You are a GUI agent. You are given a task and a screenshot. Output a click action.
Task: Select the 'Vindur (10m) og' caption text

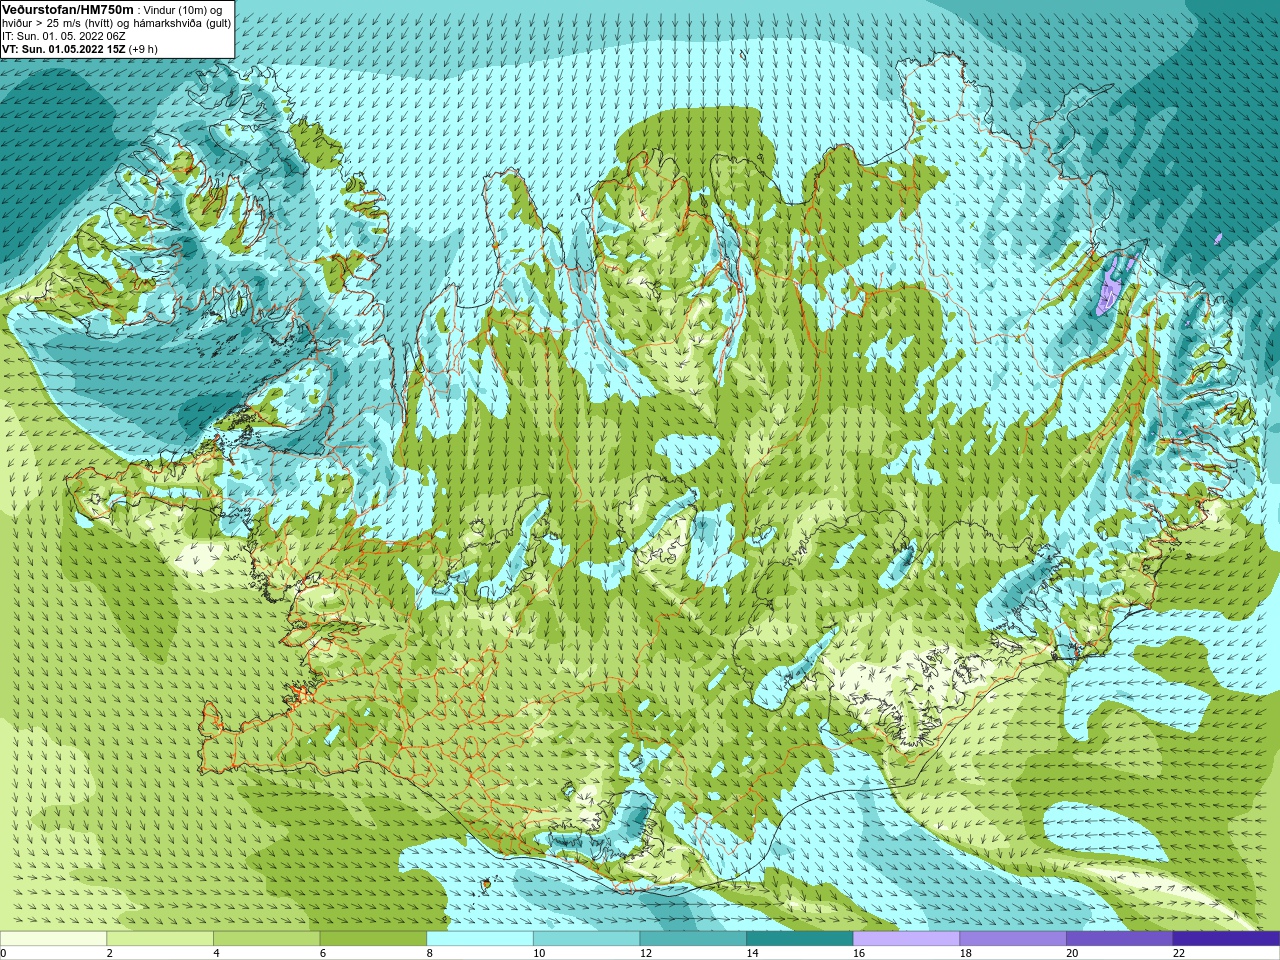(183, 10)
